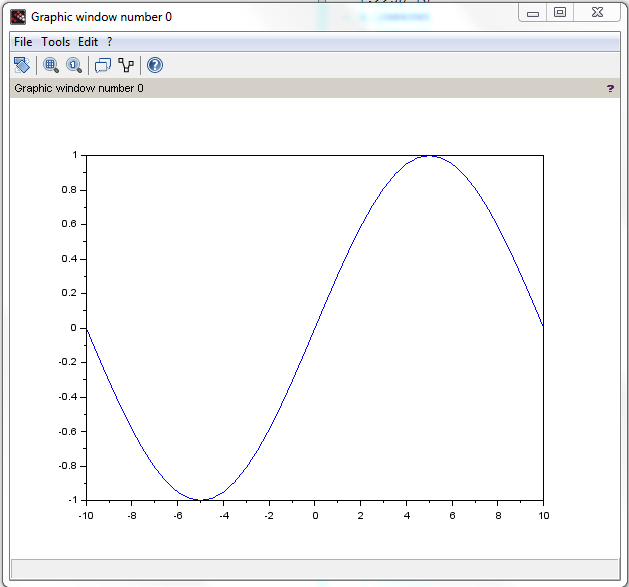The width and height of the screenshot is (629, 587).
Task: Click the curve trough near x=-5
Action: point(202,500)
